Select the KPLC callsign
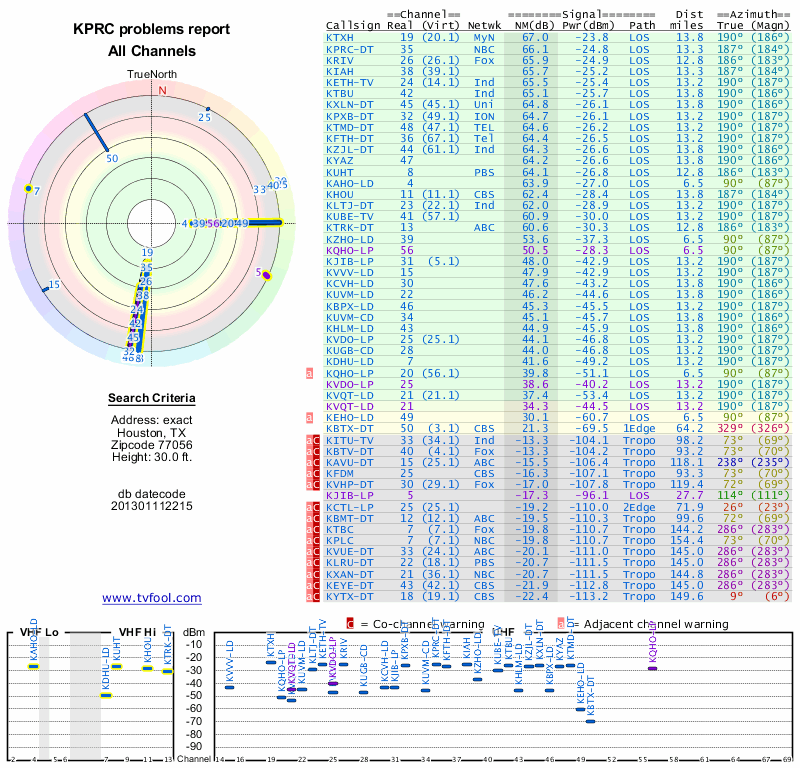Image resolution: width=800 pixels, height=768 pixels. [340, 540]
